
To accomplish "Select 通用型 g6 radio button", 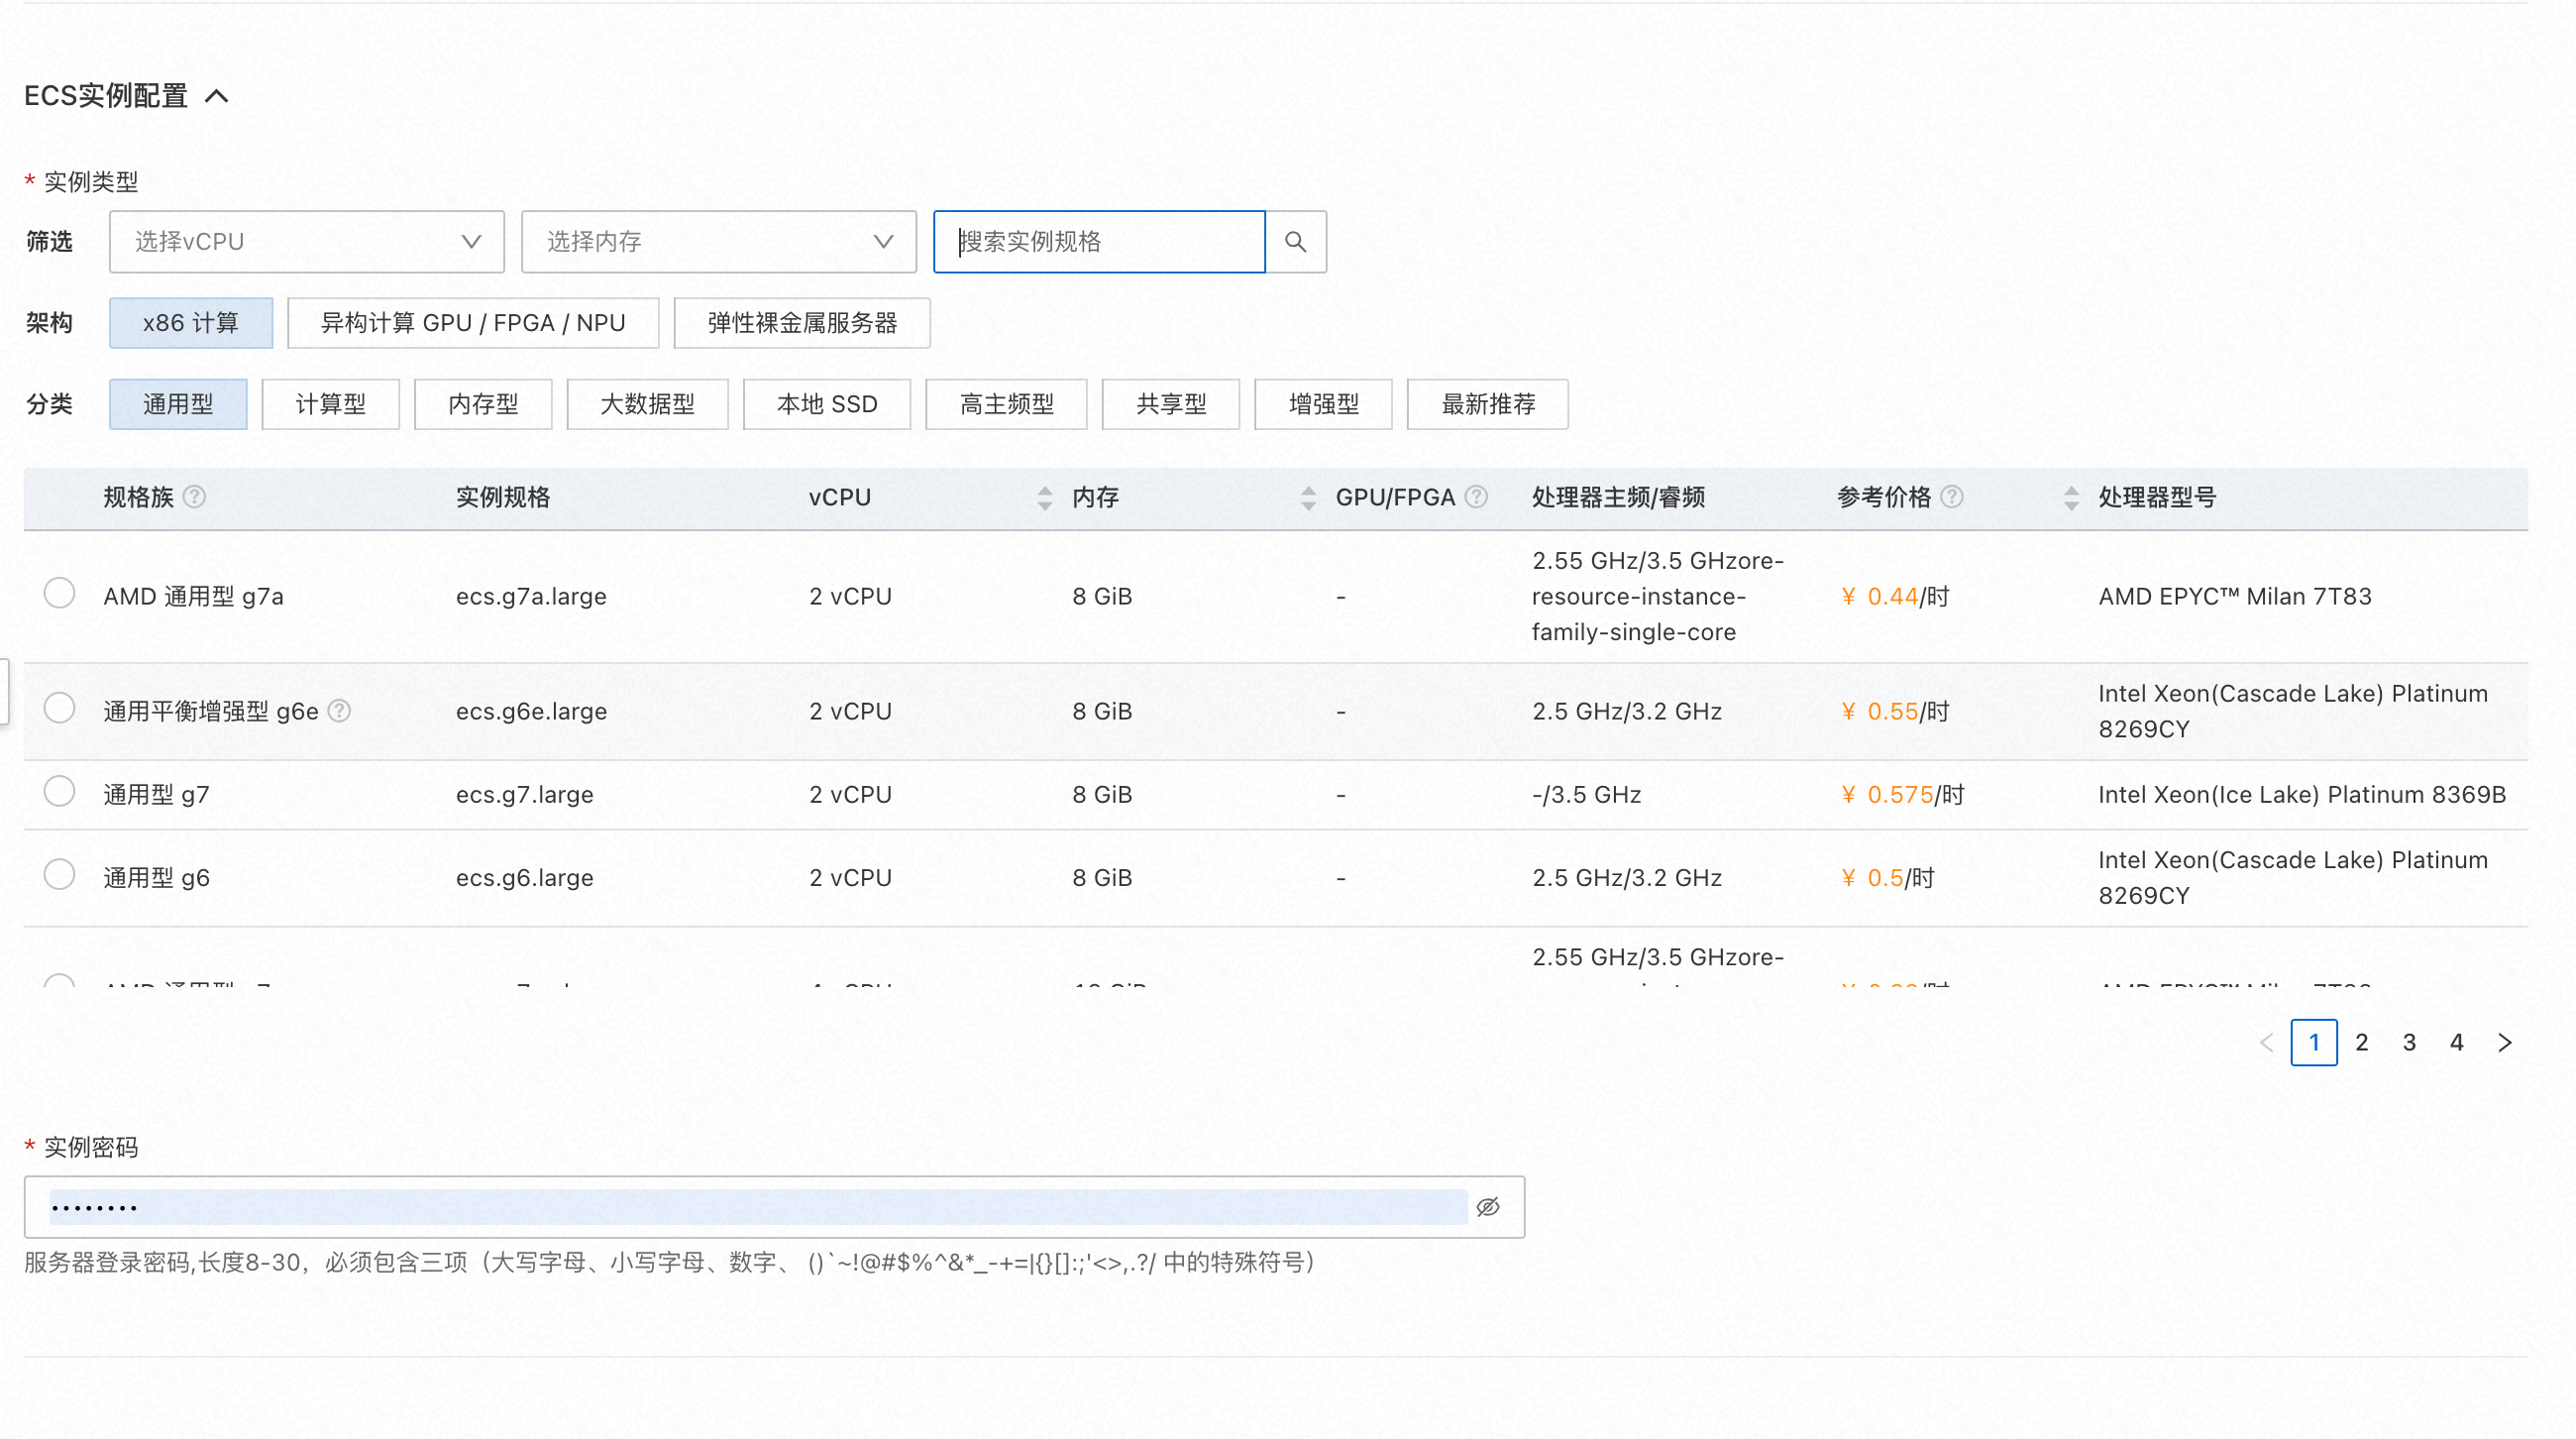I will [x=60, y=874].
